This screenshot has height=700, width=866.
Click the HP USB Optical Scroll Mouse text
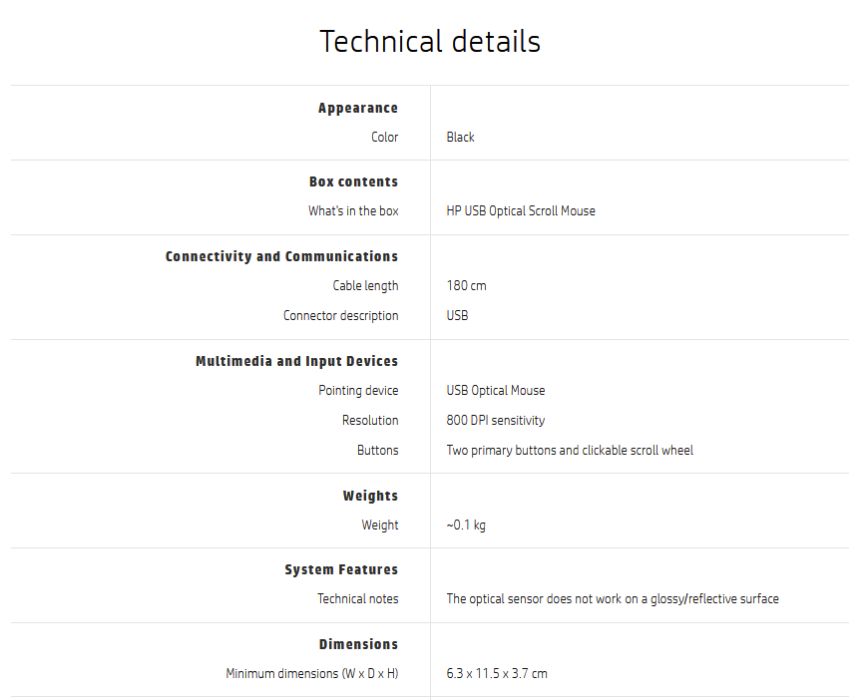pos(521,211)
